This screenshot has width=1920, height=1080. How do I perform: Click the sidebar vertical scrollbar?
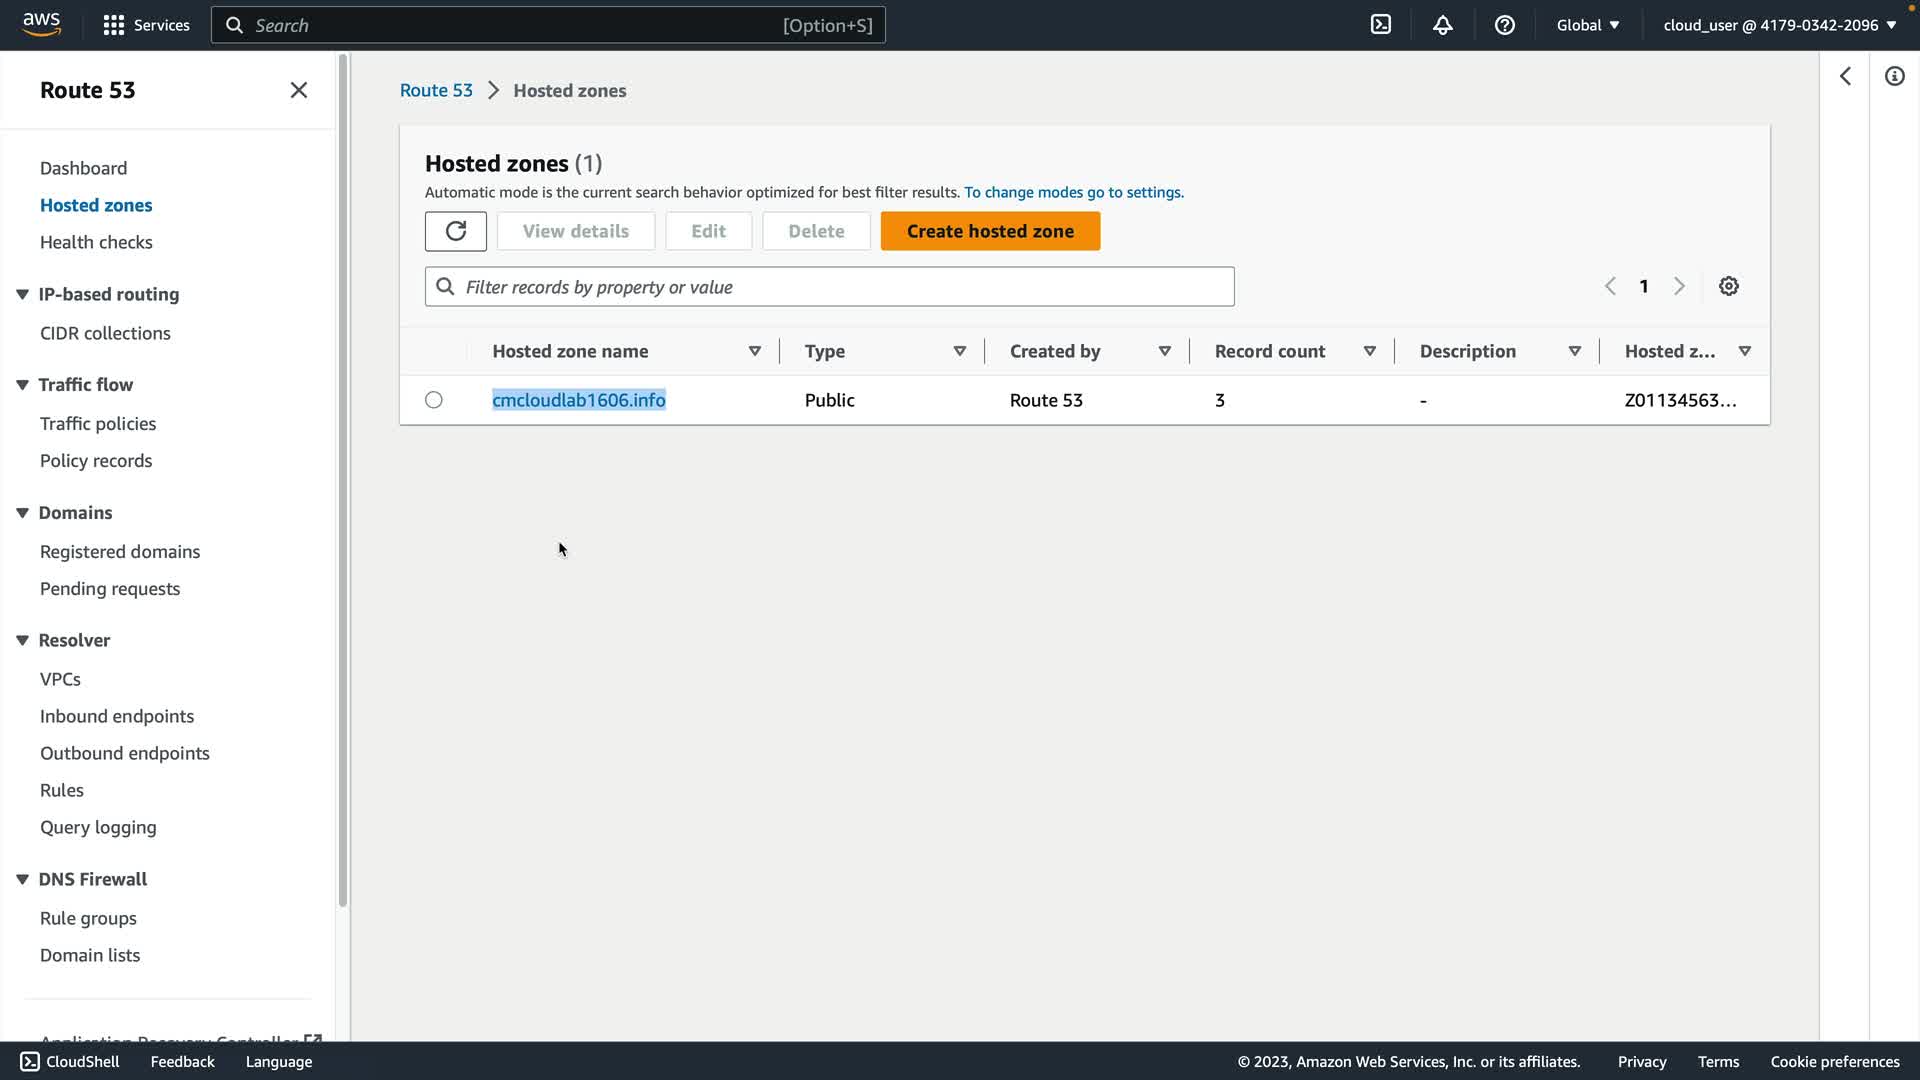(343, 480)
